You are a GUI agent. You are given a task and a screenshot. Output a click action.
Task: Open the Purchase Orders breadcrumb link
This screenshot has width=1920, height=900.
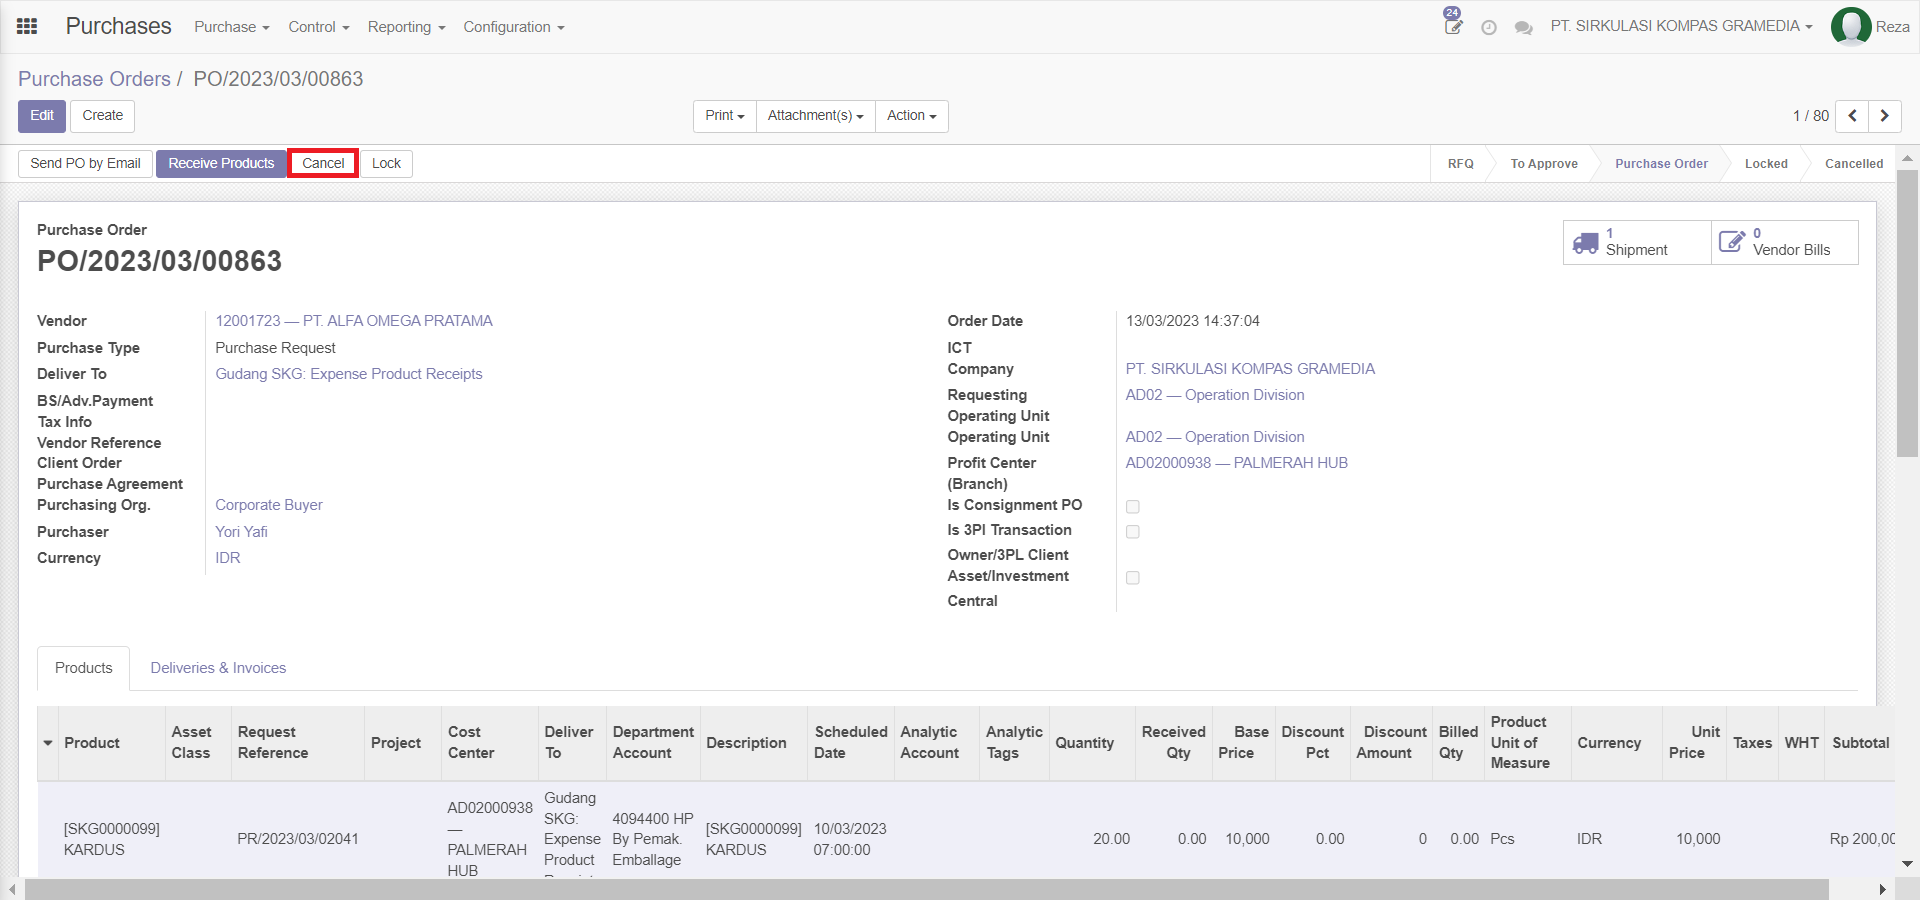pyautogui.click(x=94, y=79)
